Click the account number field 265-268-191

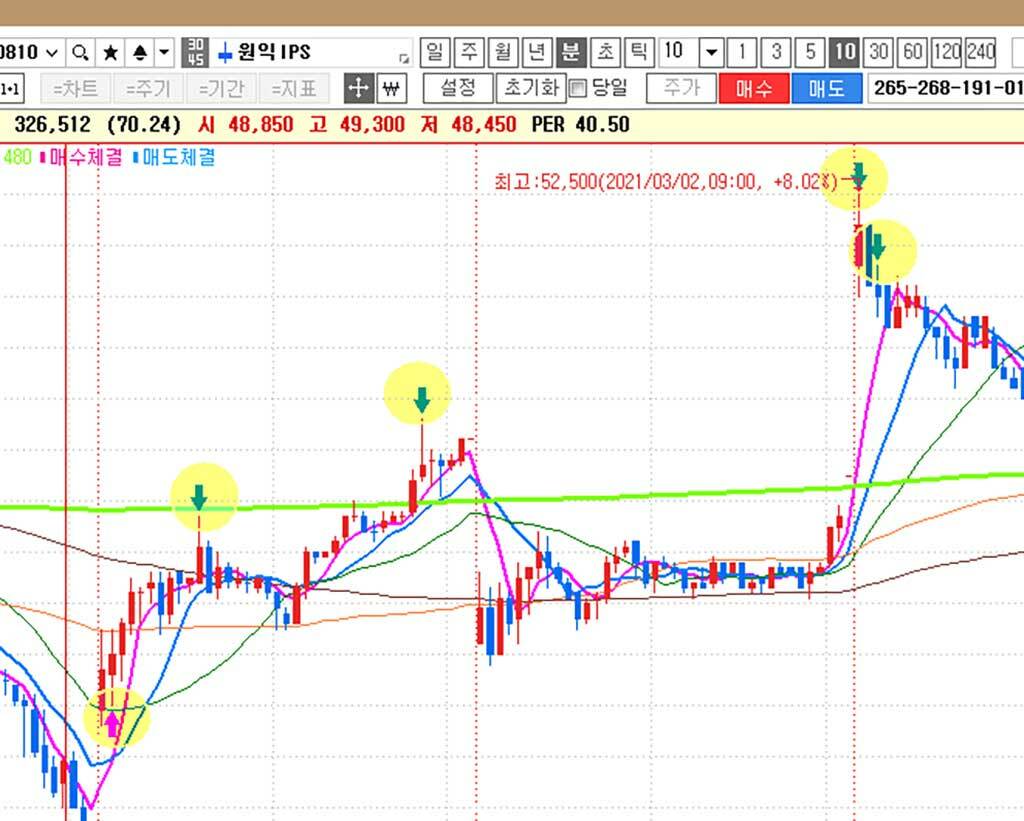click(946, 88)
